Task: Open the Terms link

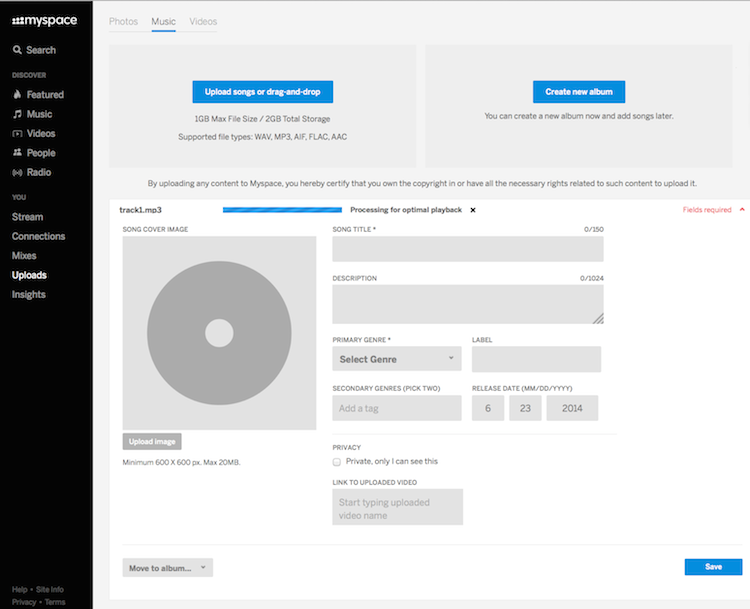Action: coord(55,602)
